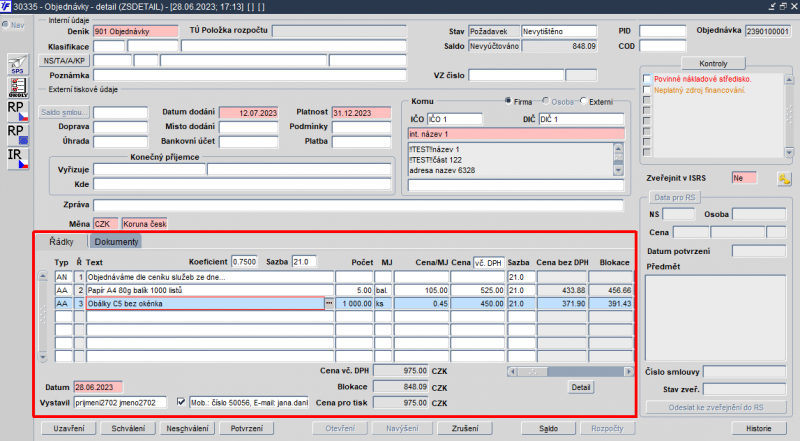Viewport: 800px width, 441px height.
Task: Click down arrow of address box scrollbar
Action: point(618,170)
